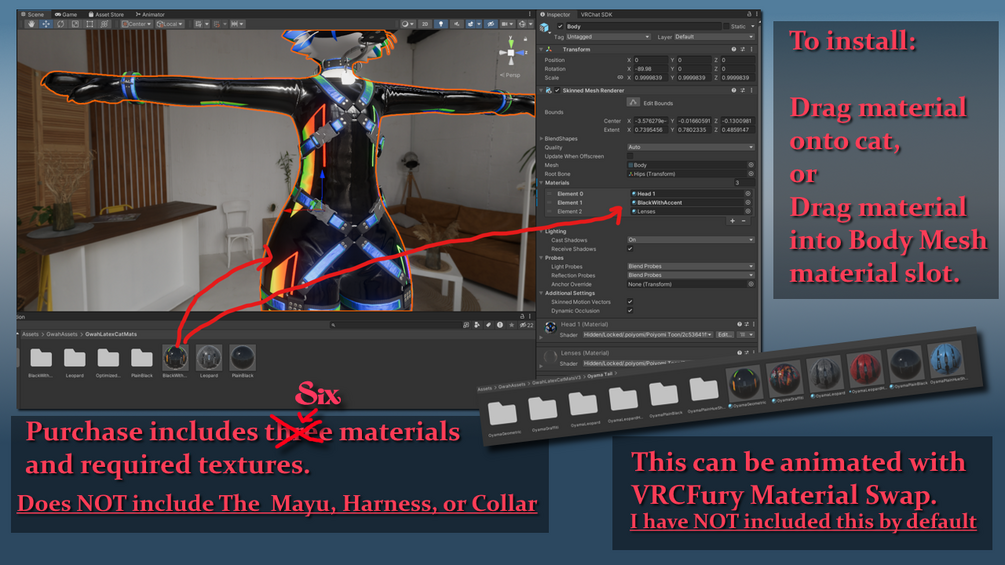Select the Scale tool
The image size is (1005, 565).
click(x=75, y=24)
